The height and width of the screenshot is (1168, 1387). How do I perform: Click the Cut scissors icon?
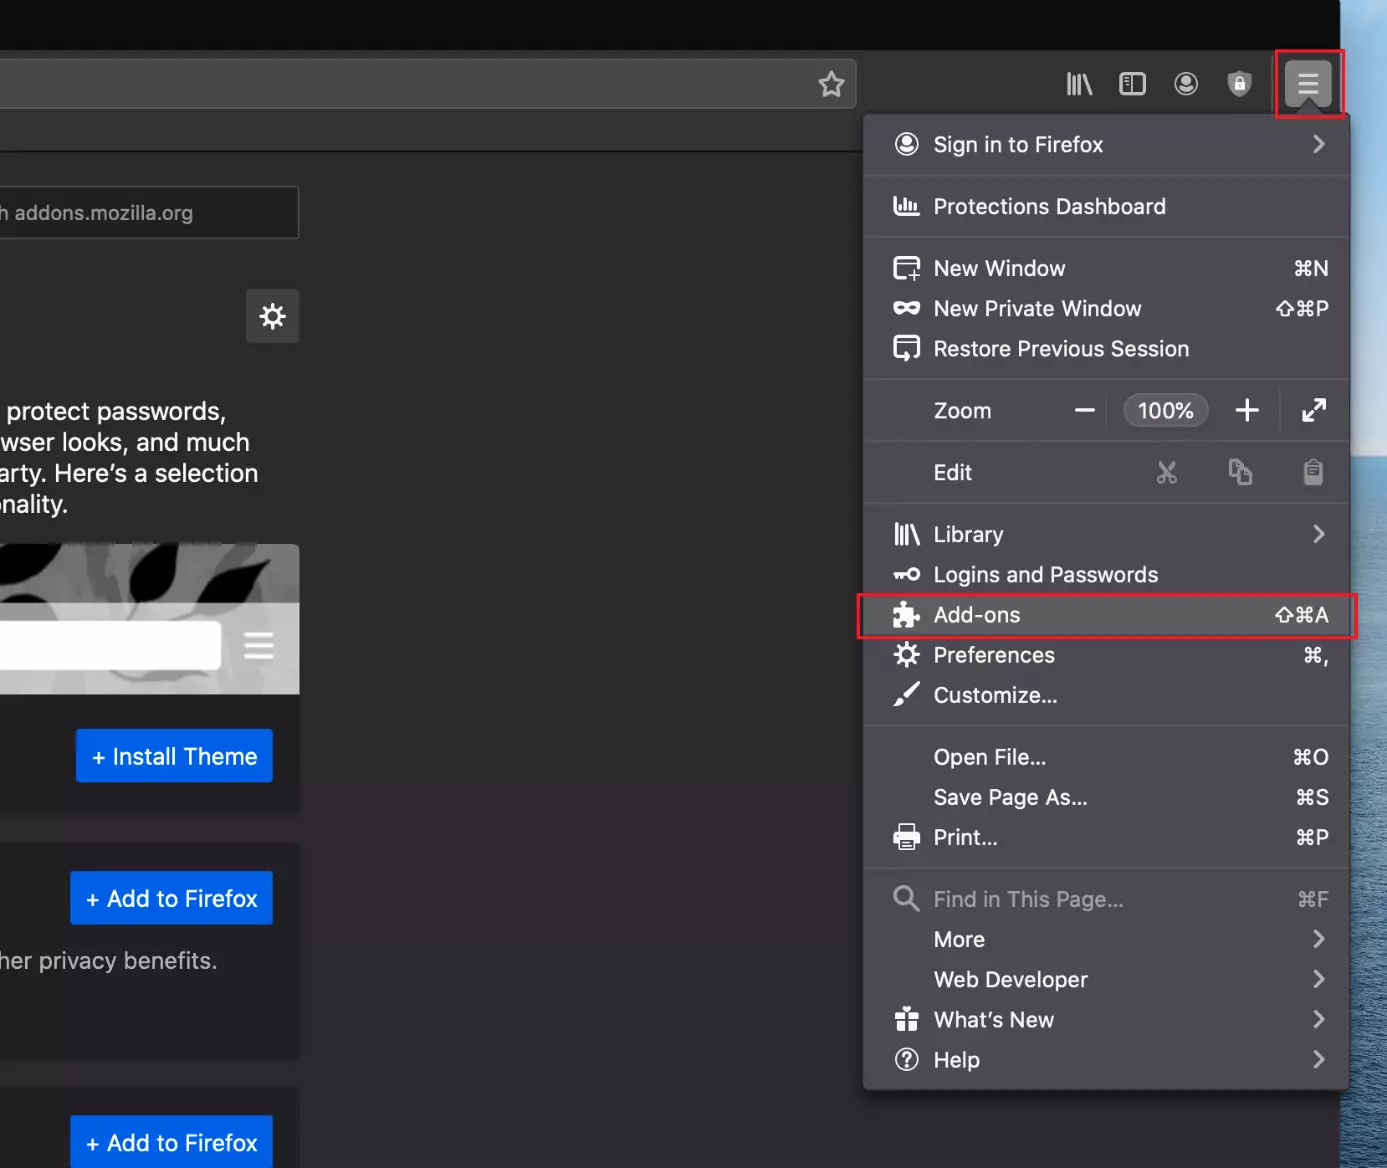(x=1167, y=472)
